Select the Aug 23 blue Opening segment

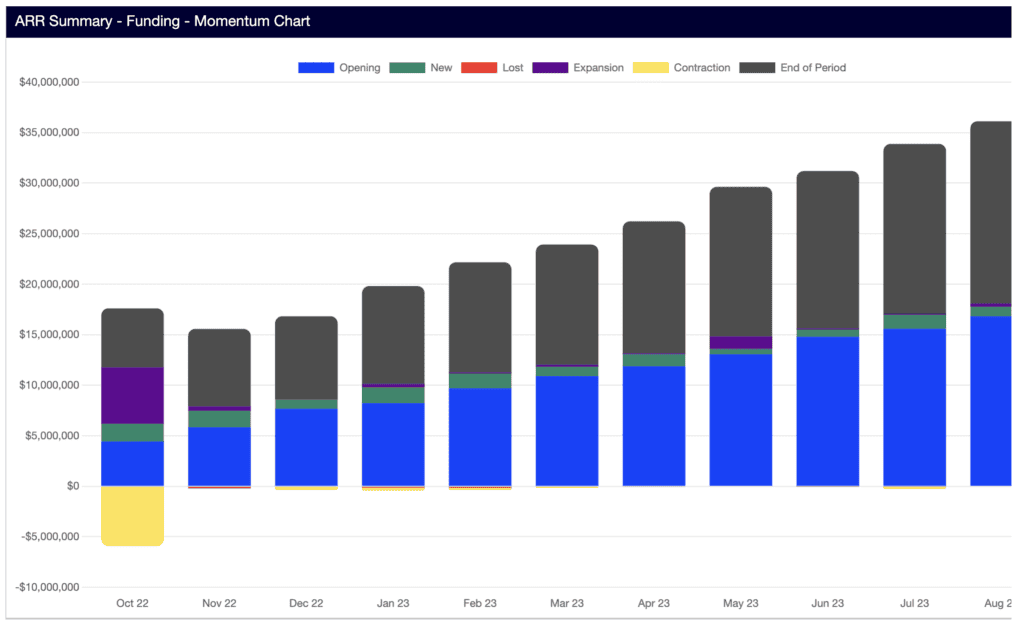(991, 401)
